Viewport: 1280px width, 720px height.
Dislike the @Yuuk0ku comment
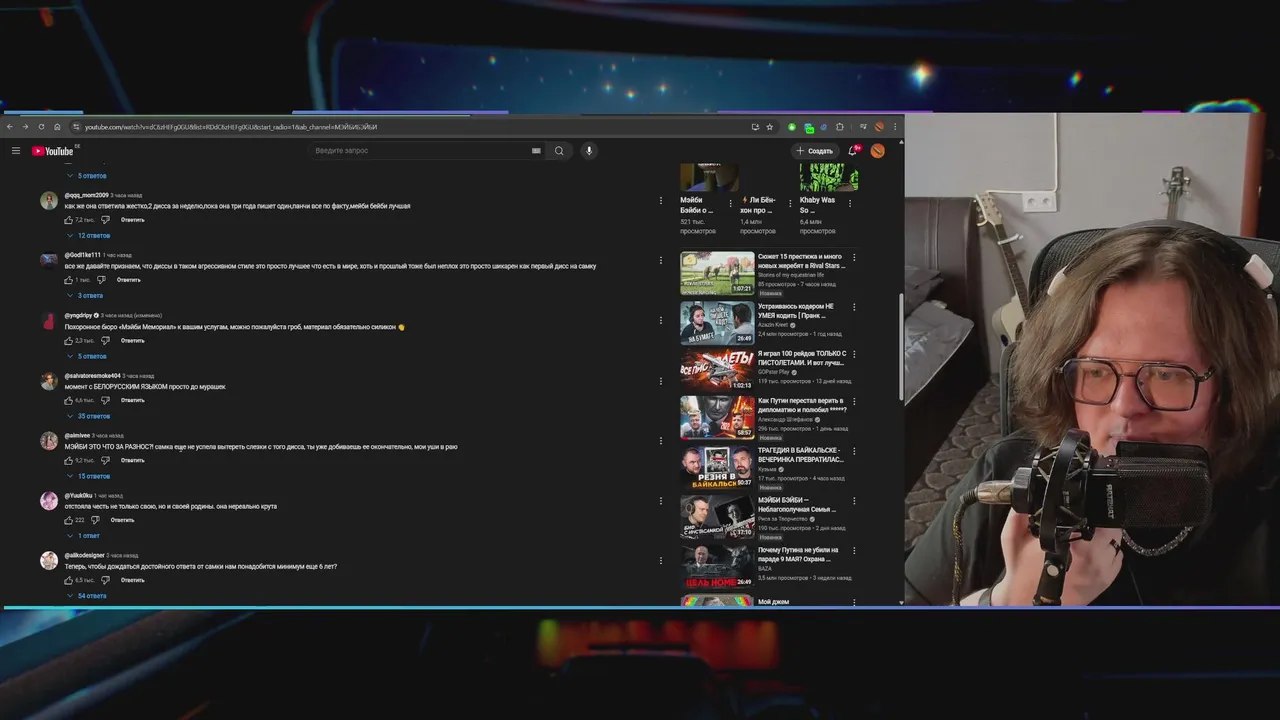point(95,520)
